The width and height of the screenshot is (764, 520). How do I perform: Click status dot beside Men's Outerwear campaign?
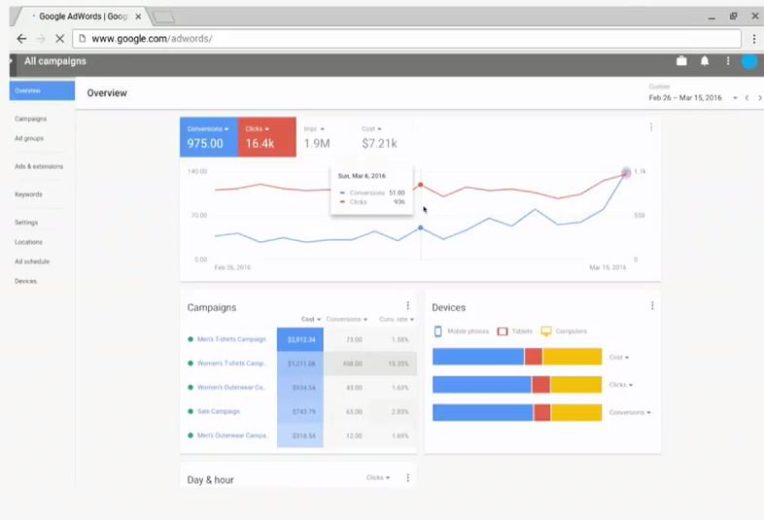point(191,435)
